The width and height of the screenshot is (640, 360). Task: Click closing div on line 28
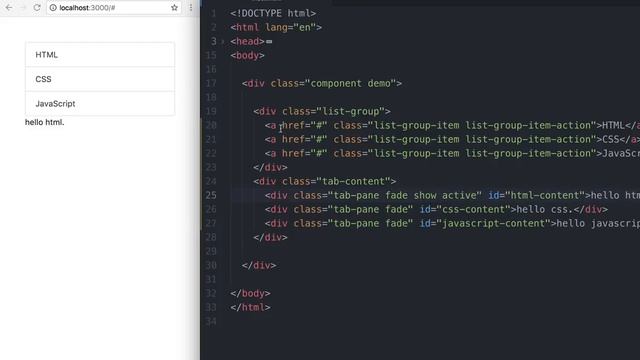click(x=270, y=237)
